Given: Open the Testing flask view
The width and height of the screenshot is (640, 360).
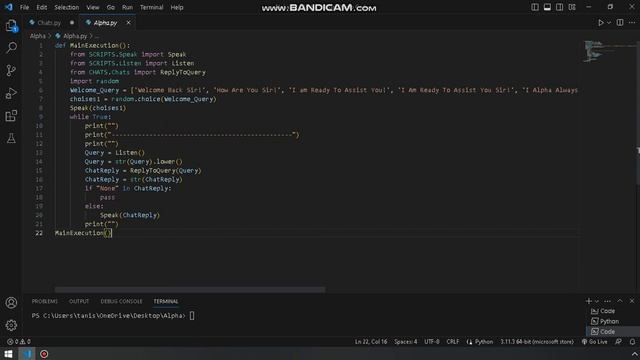Looking at the screenshot, I should click(x=11, y=138).
